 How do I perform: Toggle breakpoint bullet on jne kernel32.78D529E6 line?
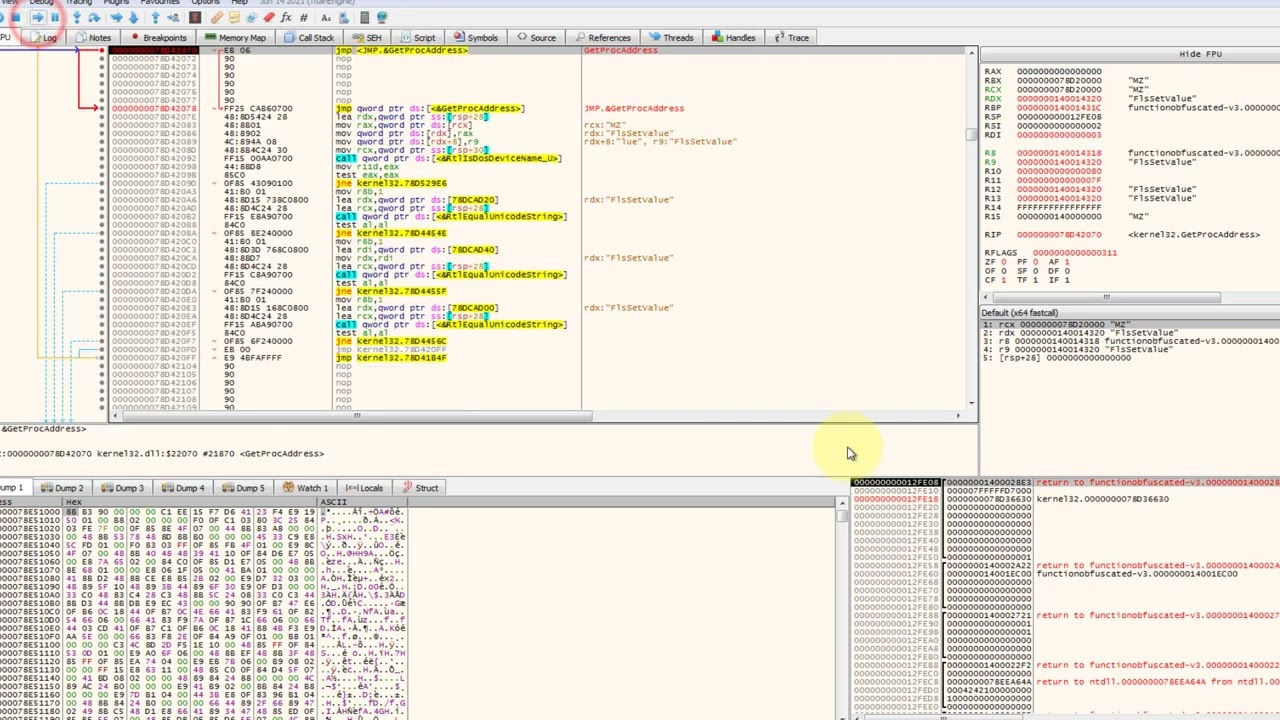pos(101,183)
